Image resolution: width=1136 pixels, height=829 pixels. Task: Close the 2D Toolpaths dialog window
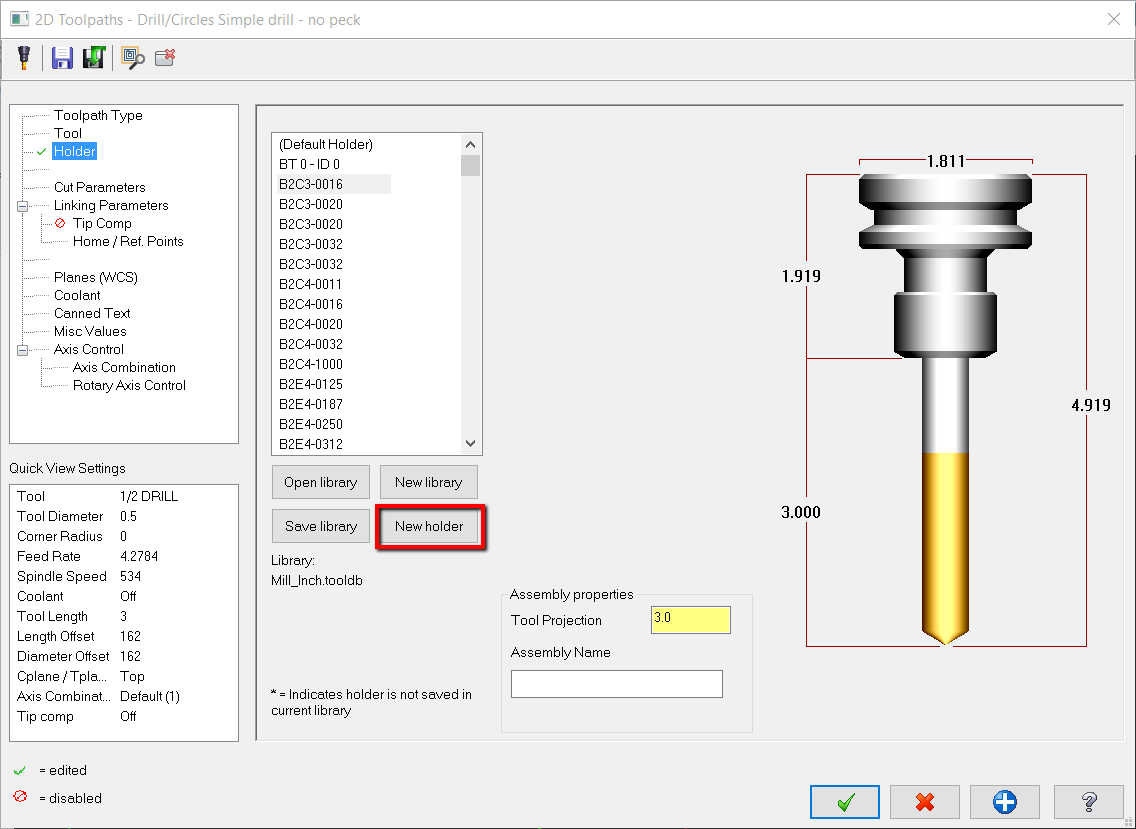click(1114, 20)
